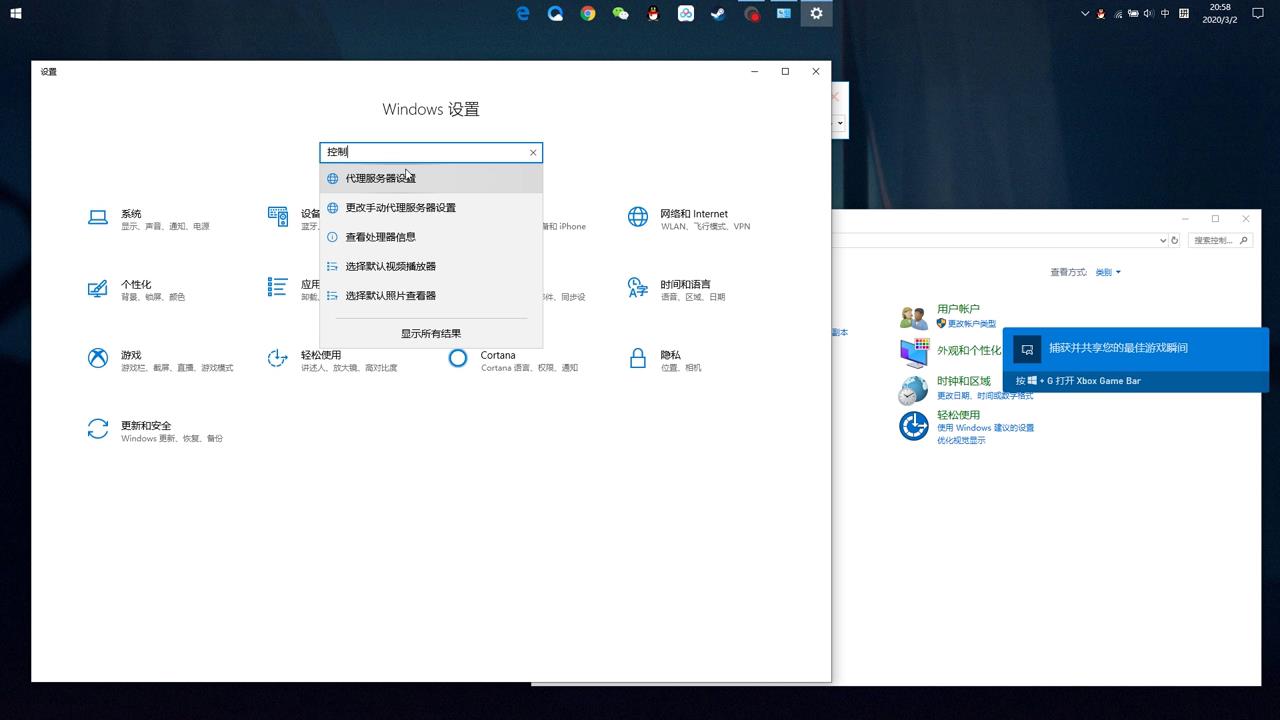
Task: Open the Action Center notification icon
Action: (1258, 14)
